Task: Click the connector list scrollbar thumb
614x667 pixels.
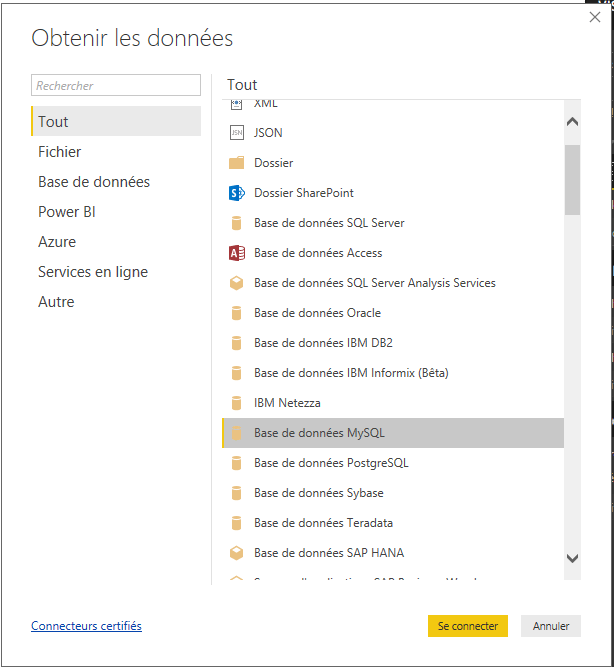Action: click(x=572, y=180)
